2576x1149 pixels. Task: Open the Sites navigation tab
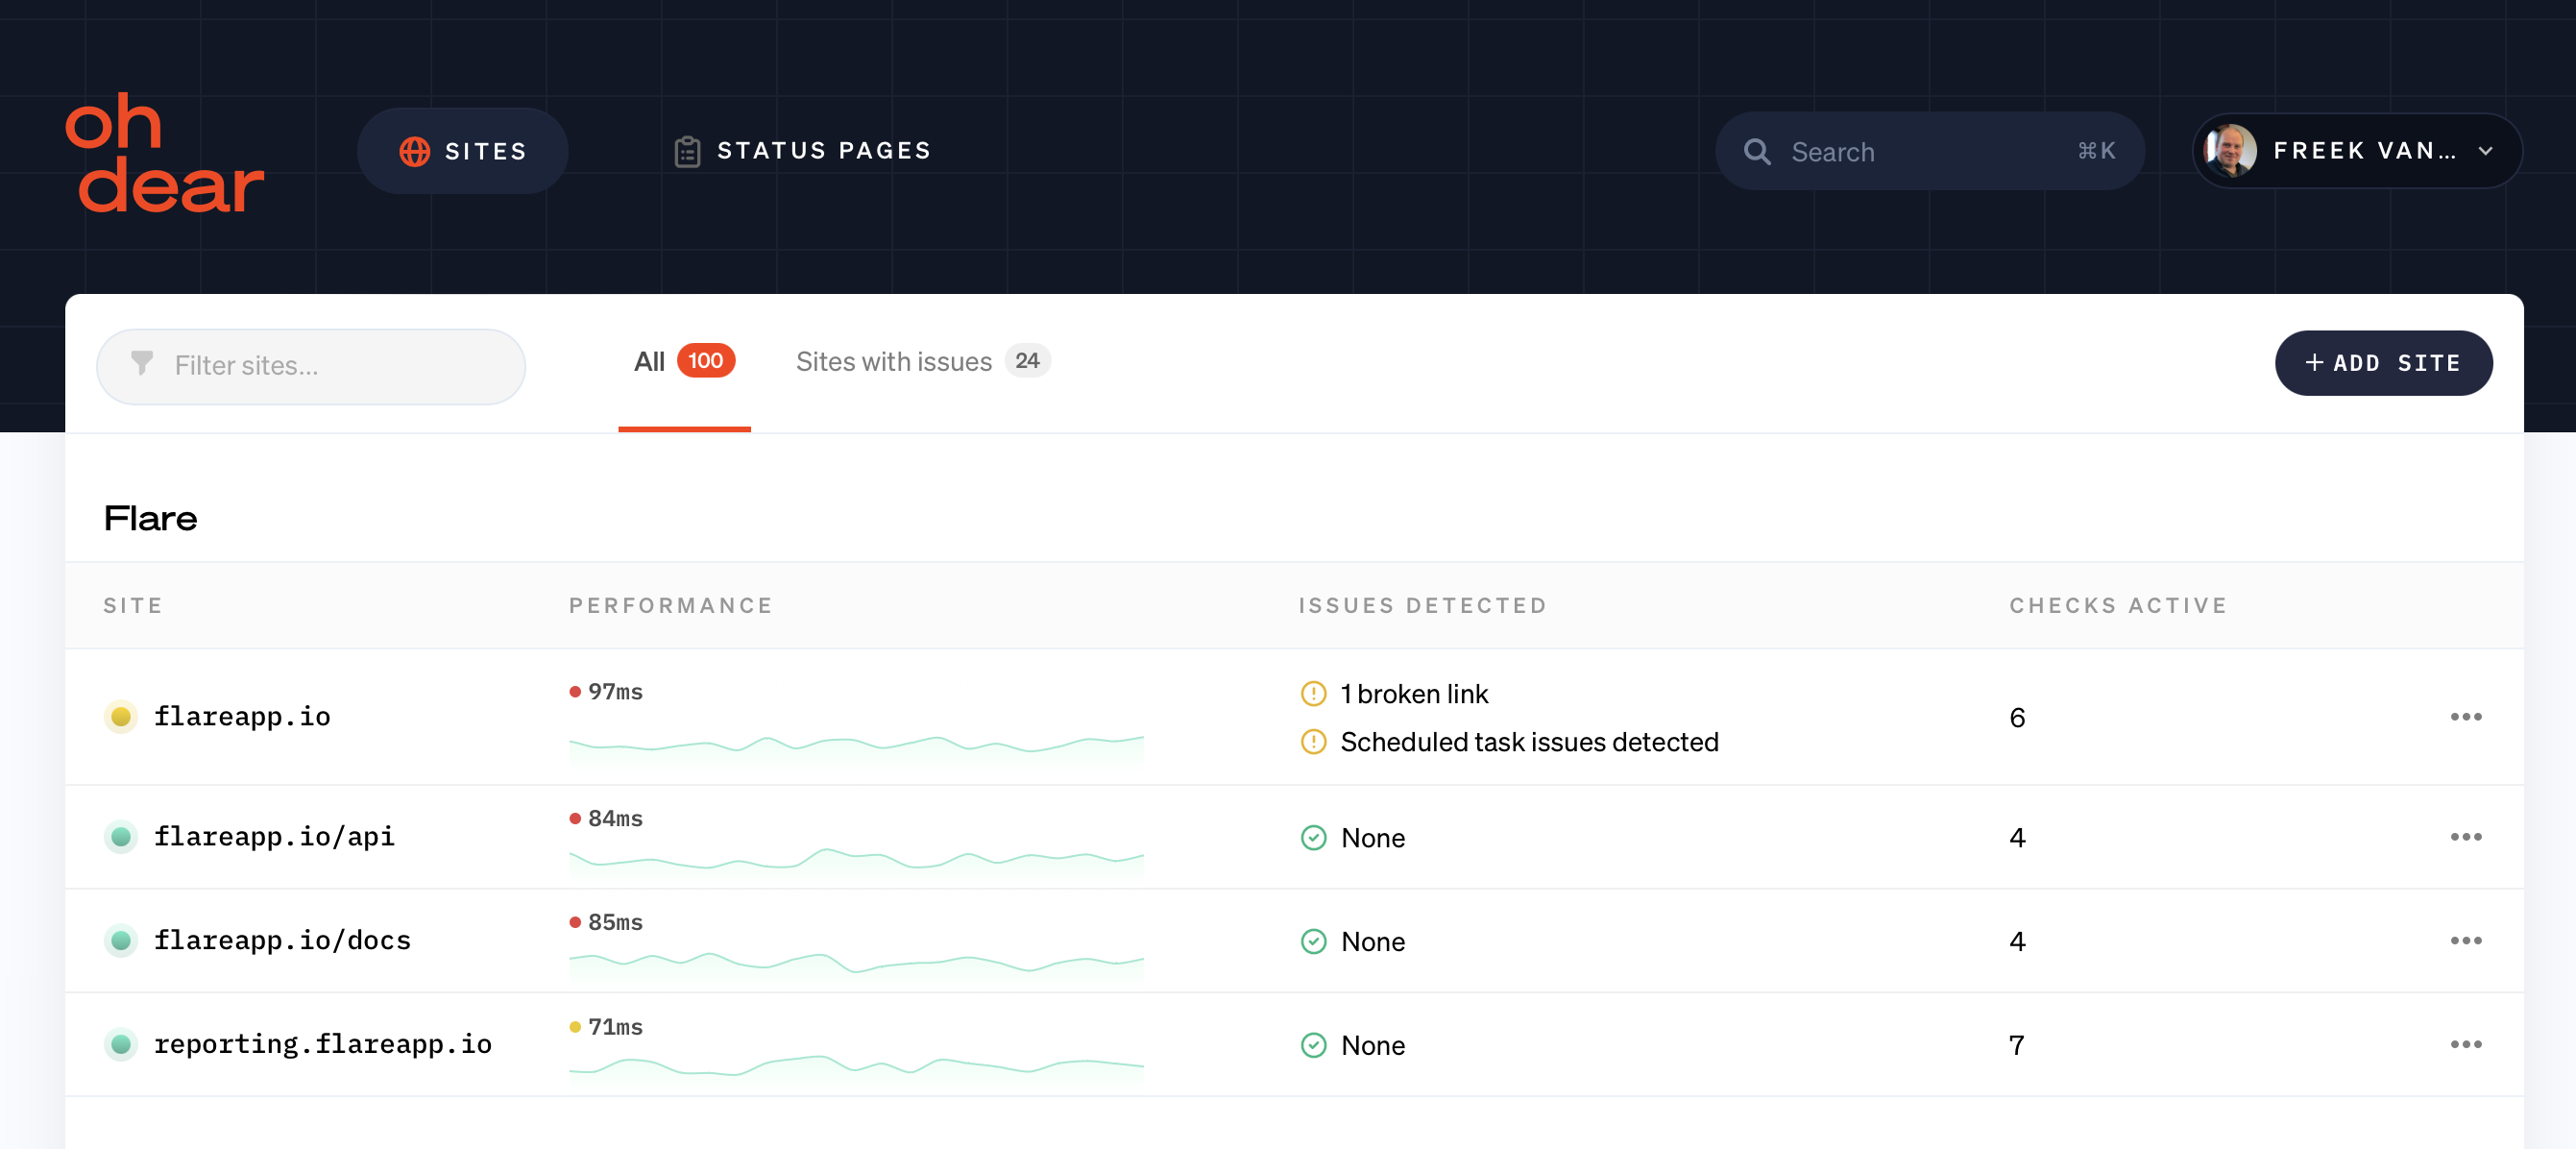(463, 151)
